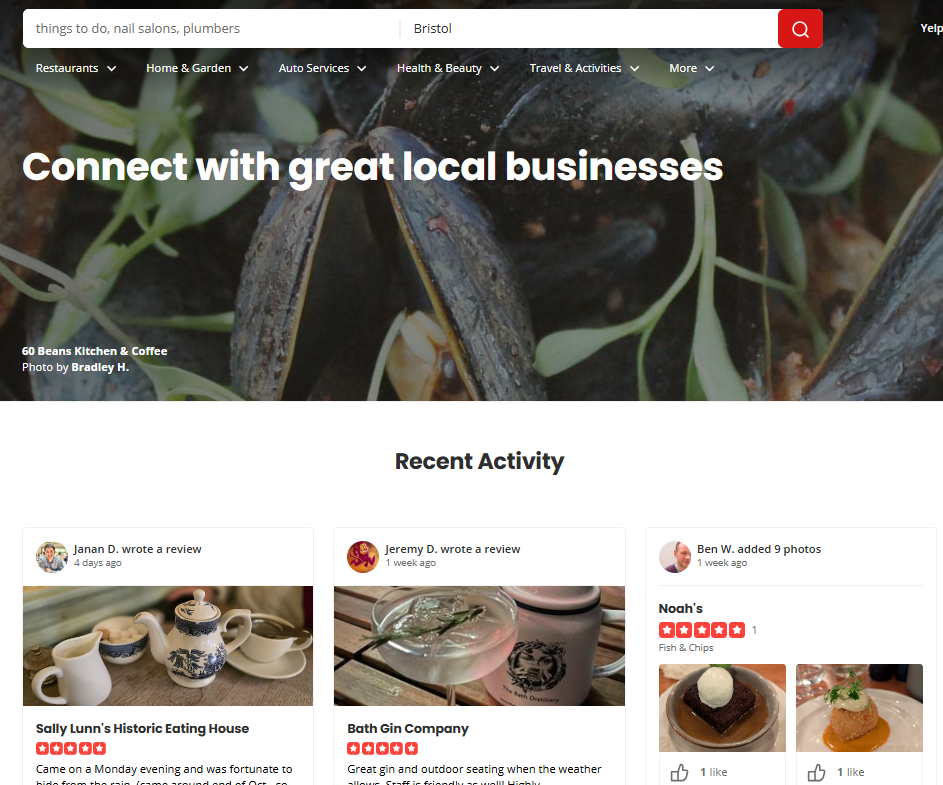This screenshot has width=943, height=785.
Task: Open the Auto Services category dropdown
Action: (322, 68)
